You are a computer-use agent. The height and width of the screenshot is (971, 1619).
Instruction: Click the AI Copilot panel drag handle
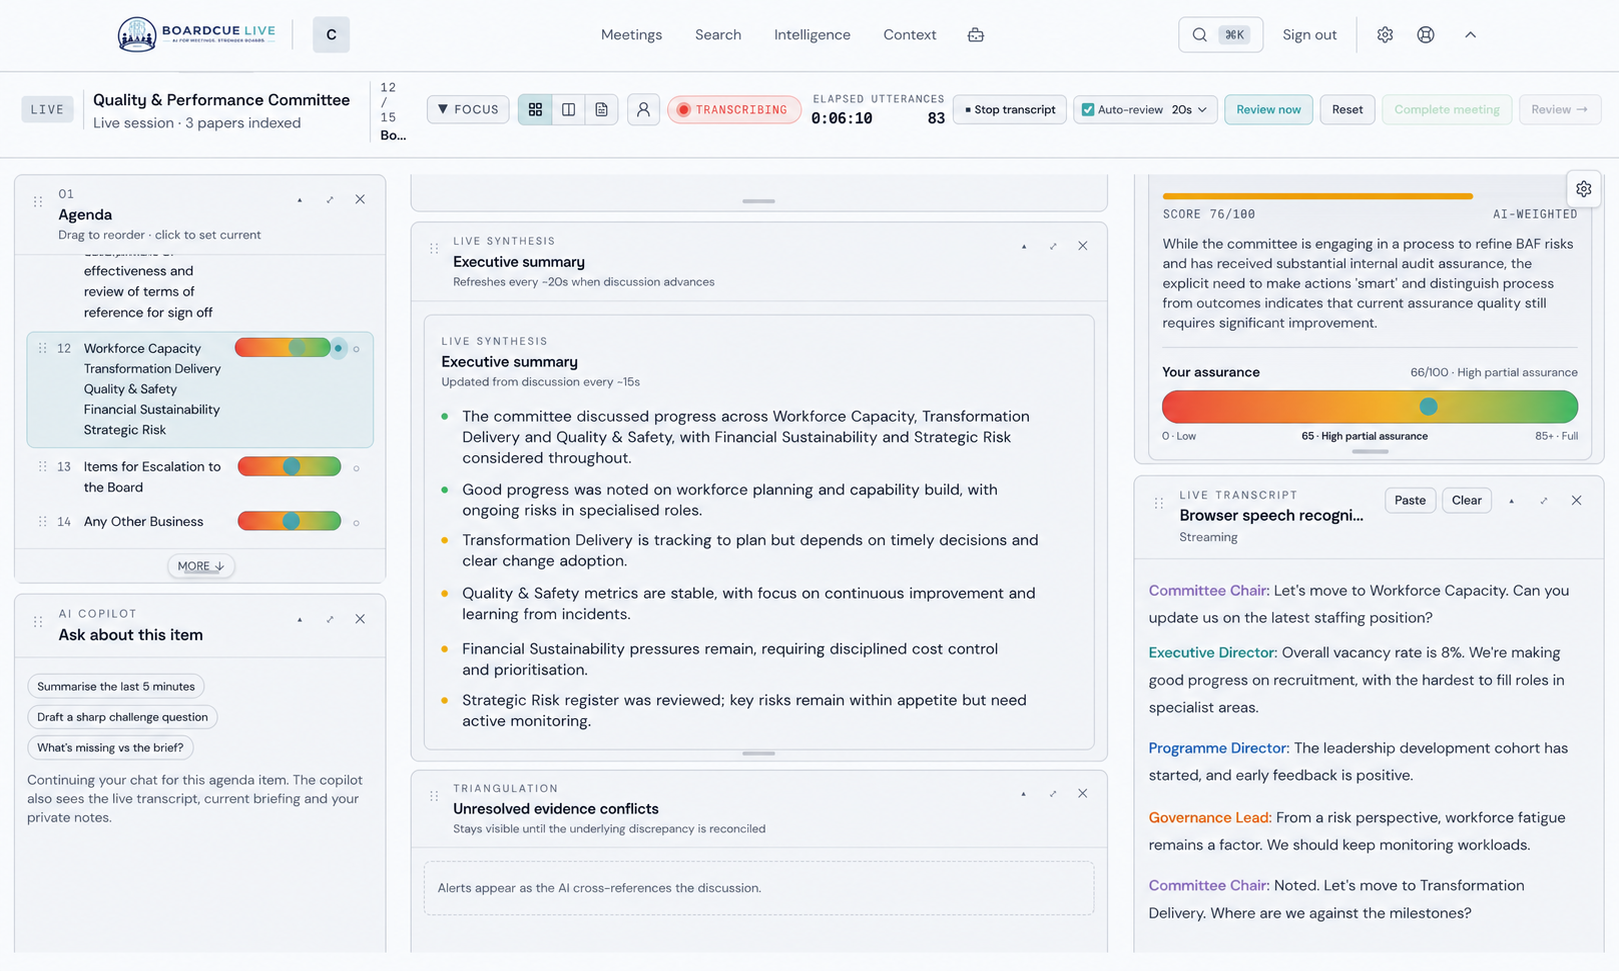[x=38, y=622]
